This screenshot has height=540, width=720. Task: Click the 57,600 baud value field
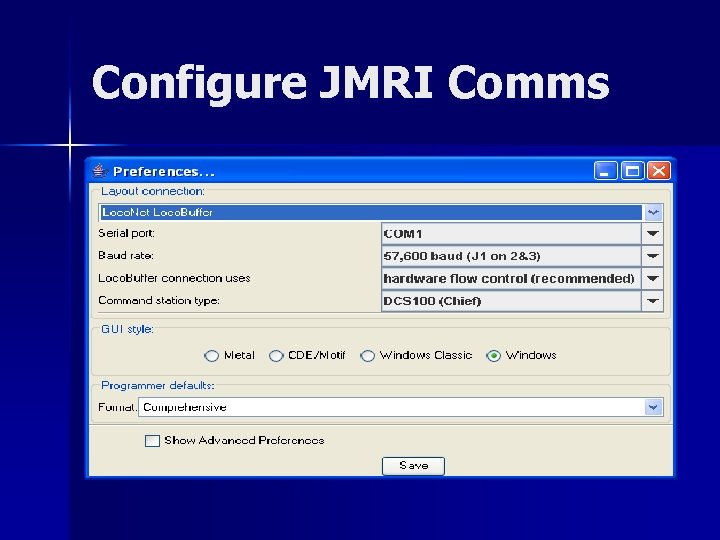click(511, 256)
